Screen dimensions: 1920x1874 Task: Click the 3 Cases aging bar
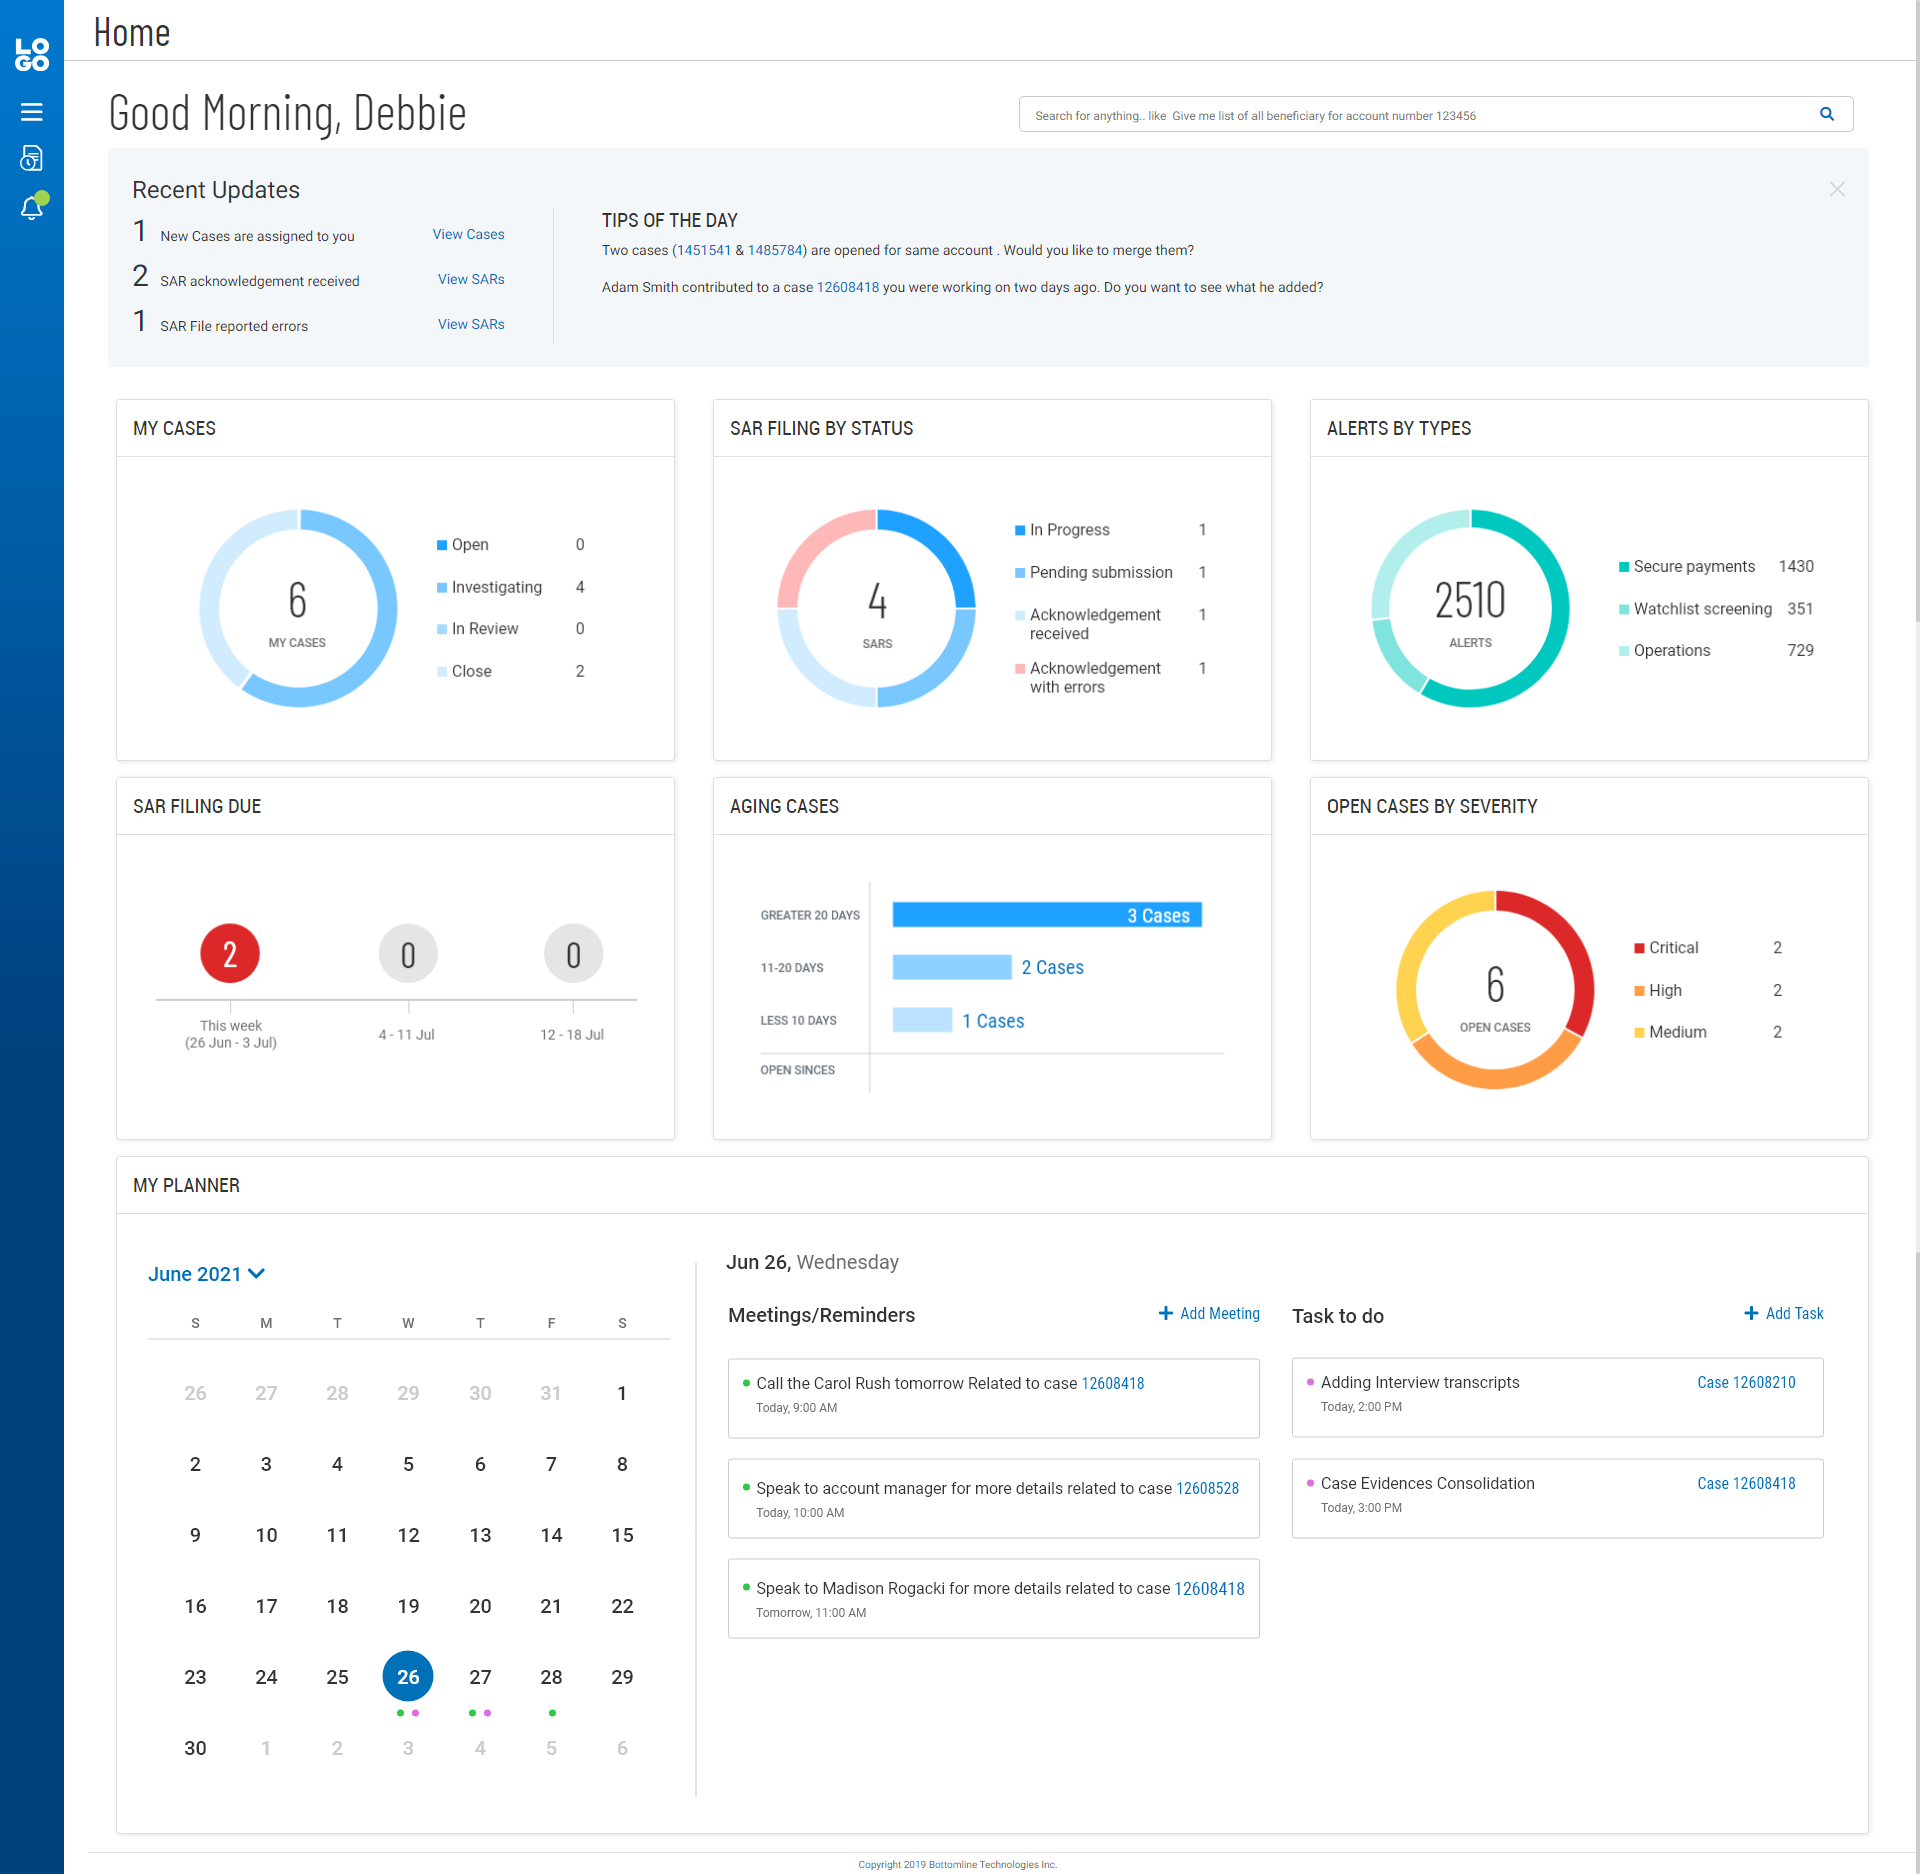coord(1046,915)
